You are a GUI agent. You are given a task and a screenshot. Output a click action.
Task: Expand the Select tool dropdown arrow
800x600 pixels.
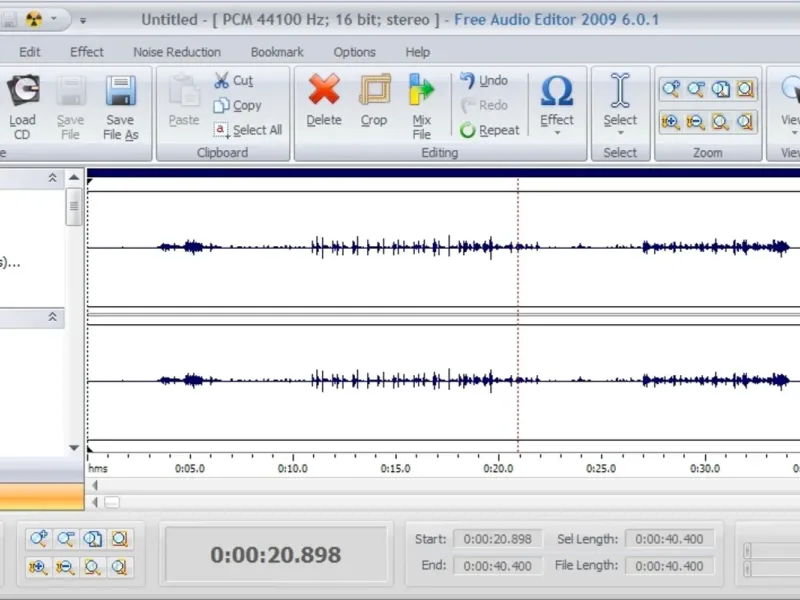[620, 133]
